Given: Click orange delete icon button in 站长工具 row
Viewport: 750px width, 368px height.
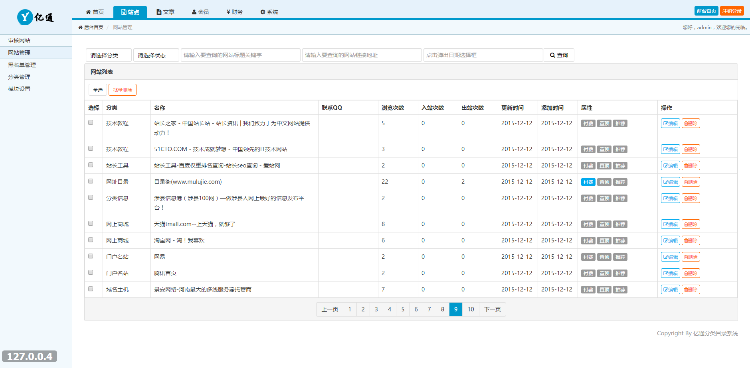Looking at the screenshot, I should (691, 166).
